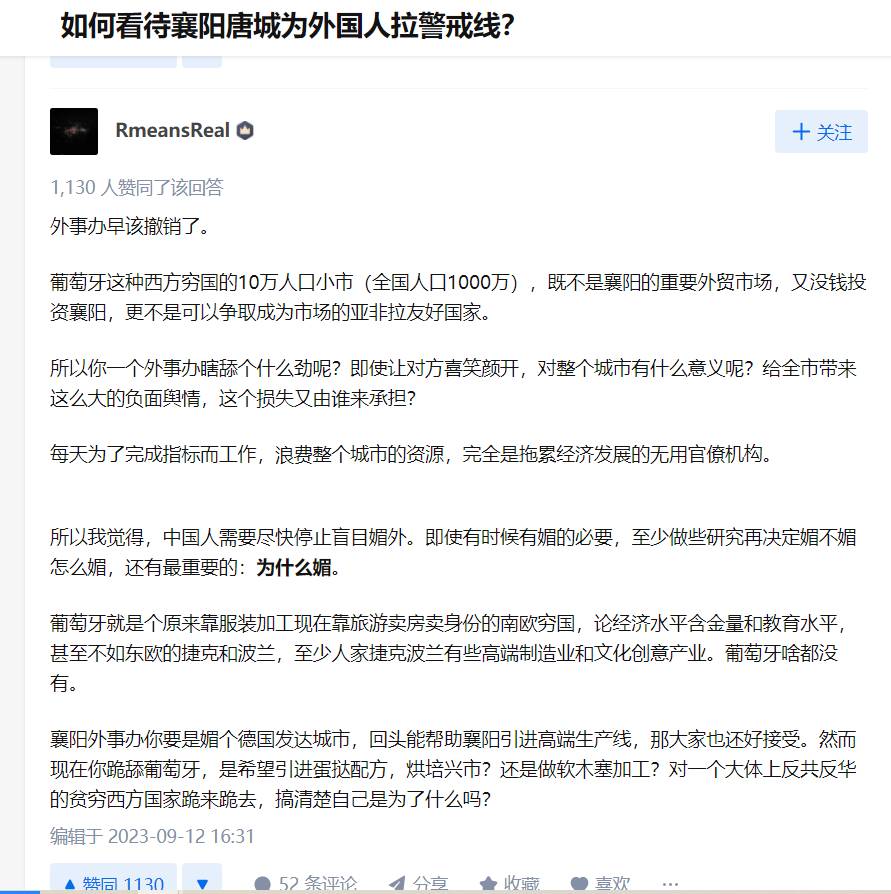The height and width of the screenshot is (894, 891).
Task: Click the 编辑于 2023-09-12 16:31 timestamp
Action: (152, 836)
